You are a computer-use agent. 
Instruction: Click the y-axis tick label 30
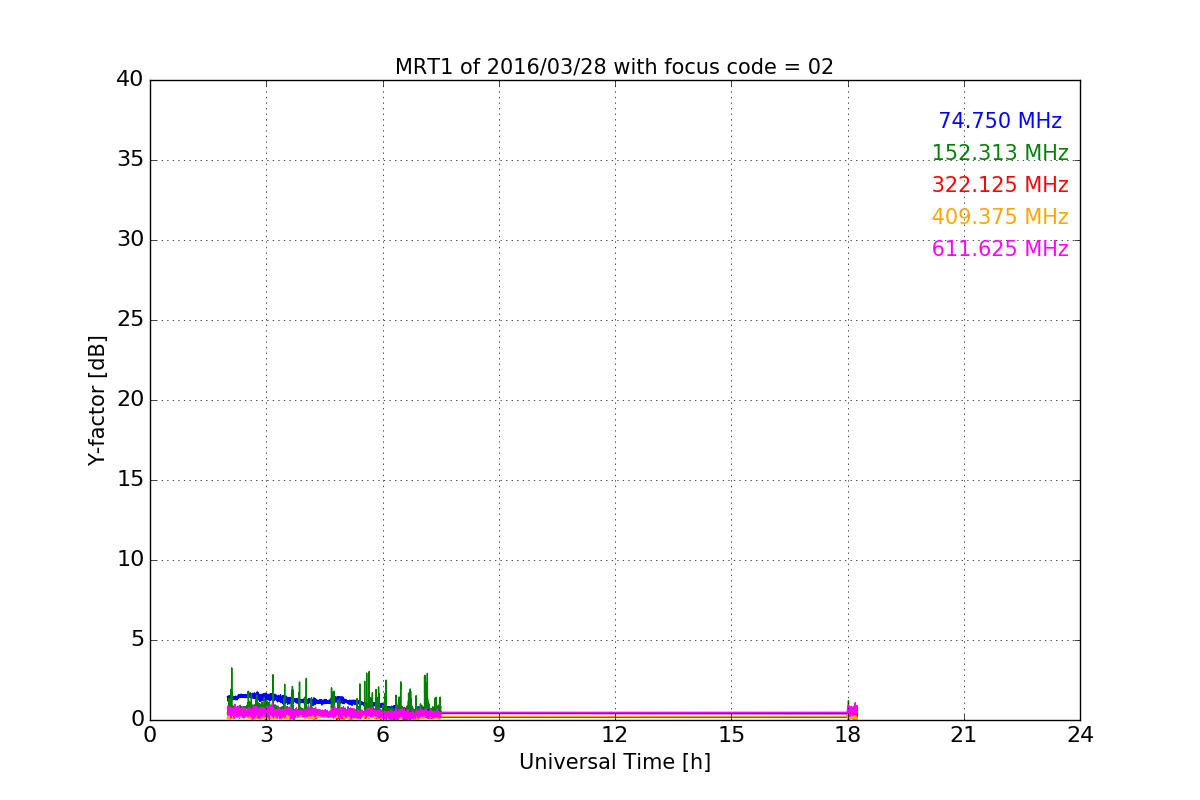pyautogui.click(x=130, y=239)
